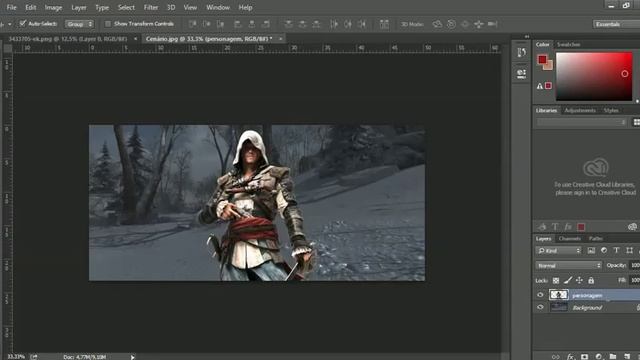Click the Distribute Right Edges icon
The image size is (640, 360).
coord(362,24)
